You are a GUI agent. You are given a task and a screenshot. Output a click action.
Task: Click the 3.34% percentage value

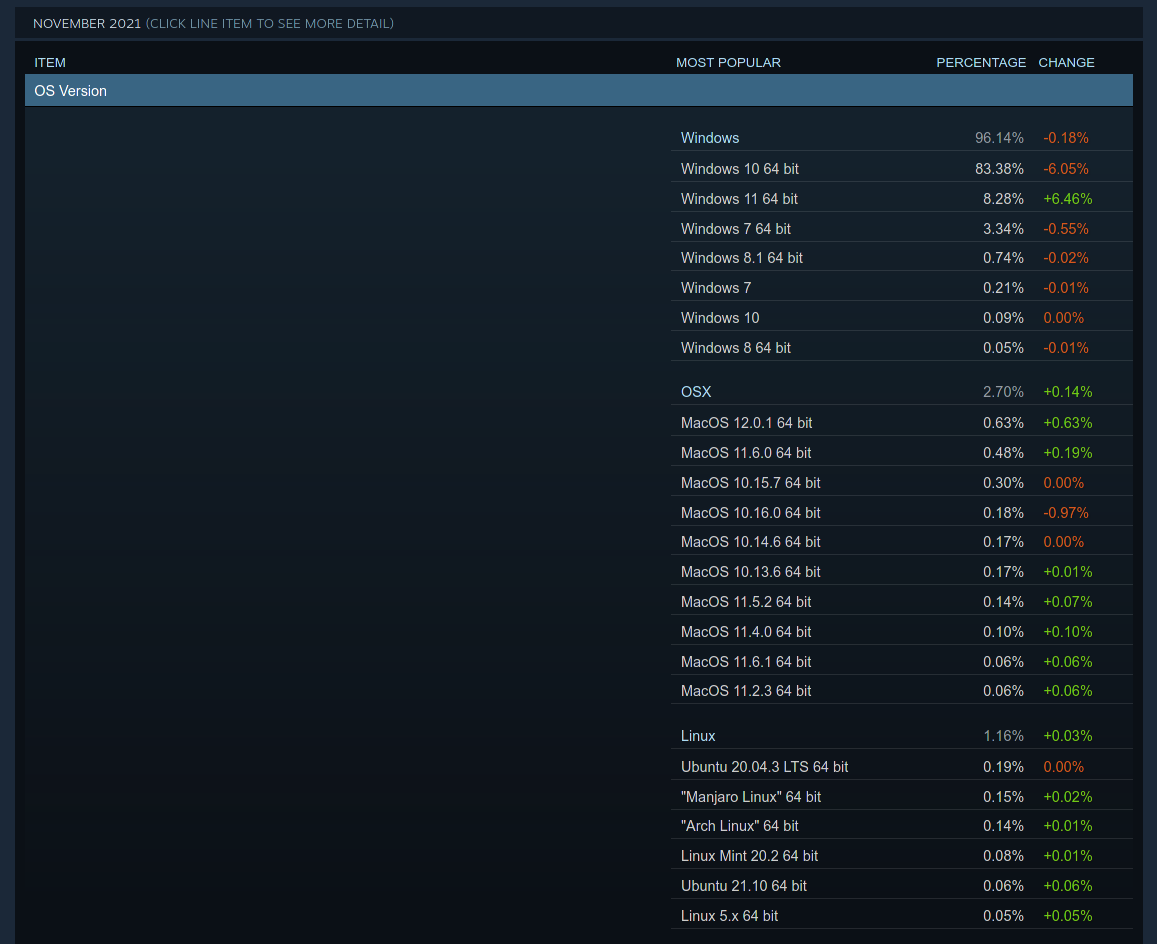(x=1003, y=229)
